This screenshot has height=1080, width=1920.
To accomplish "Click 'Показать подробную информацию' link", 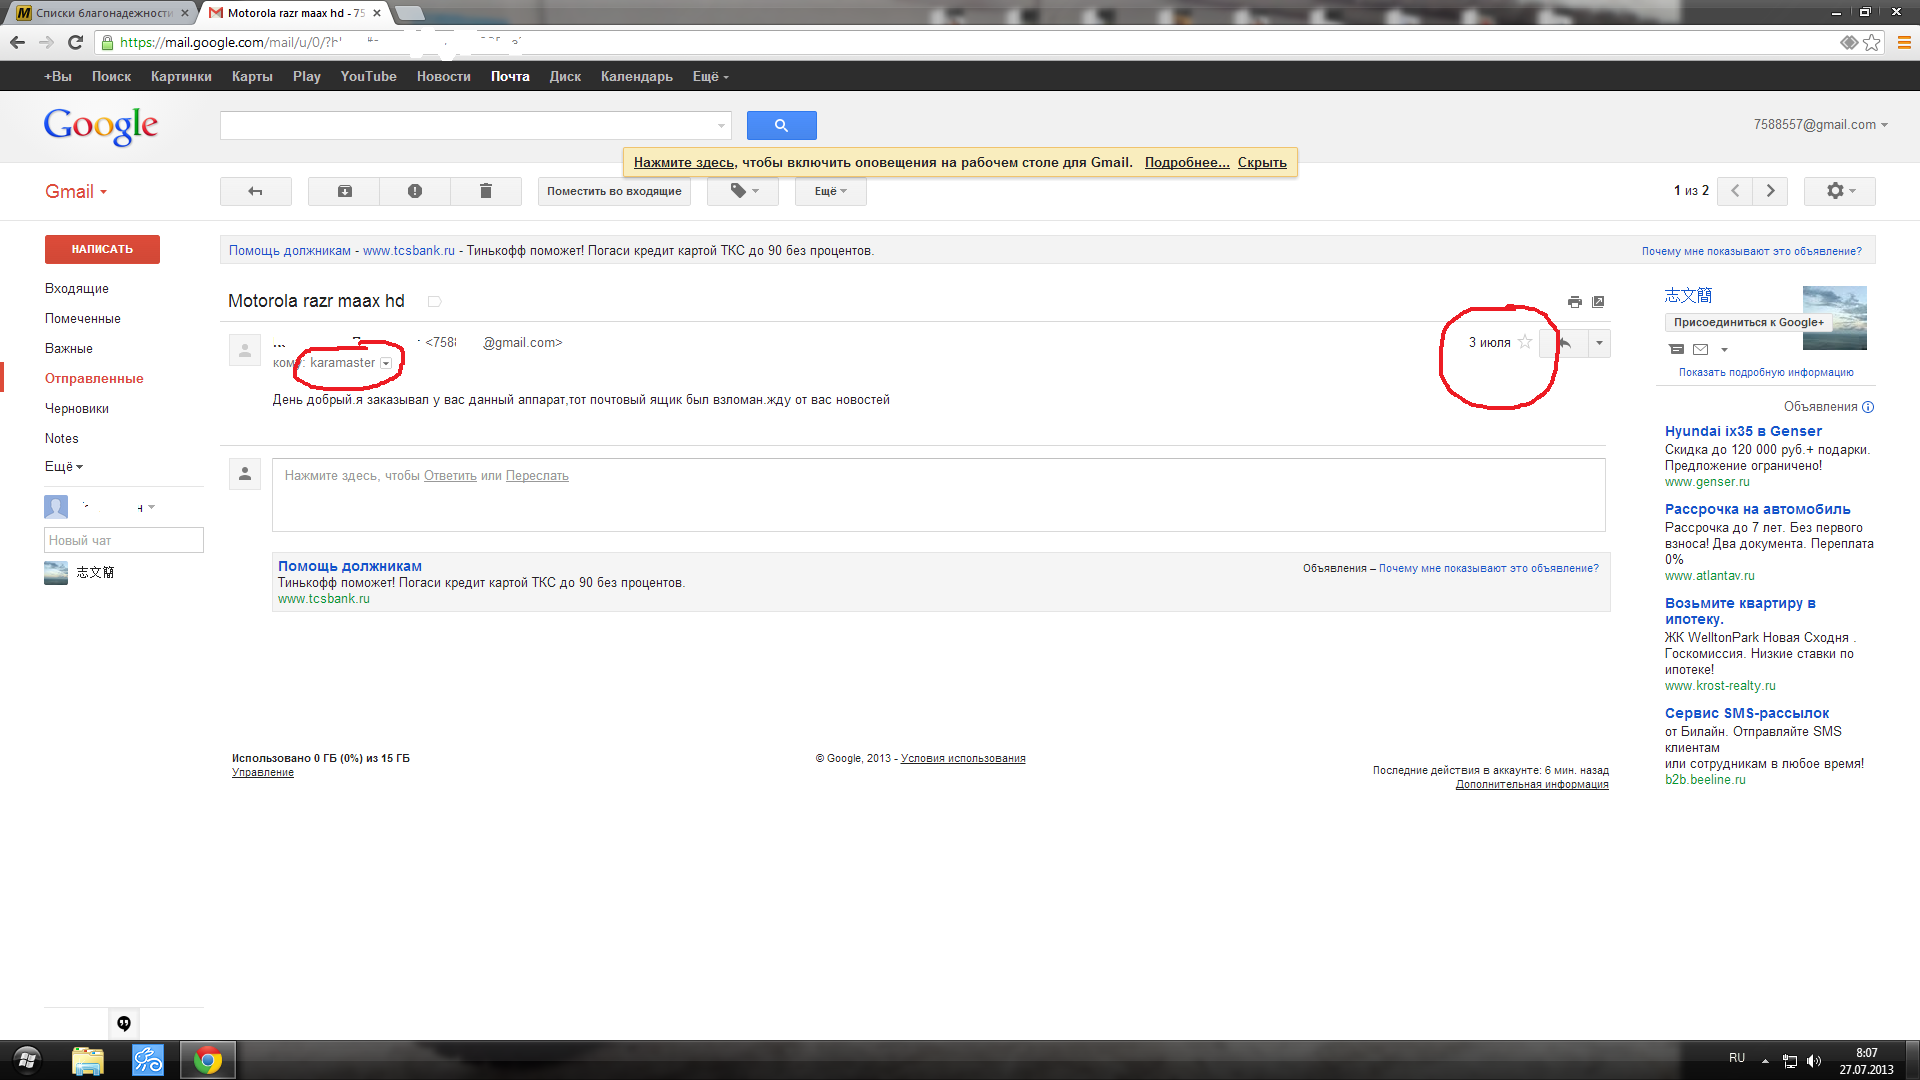I will (1766, 372).
